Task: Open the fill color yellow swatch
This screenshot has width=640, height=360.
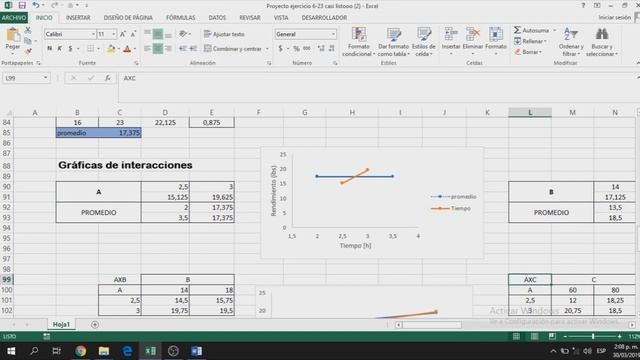Action: point(111,49)
